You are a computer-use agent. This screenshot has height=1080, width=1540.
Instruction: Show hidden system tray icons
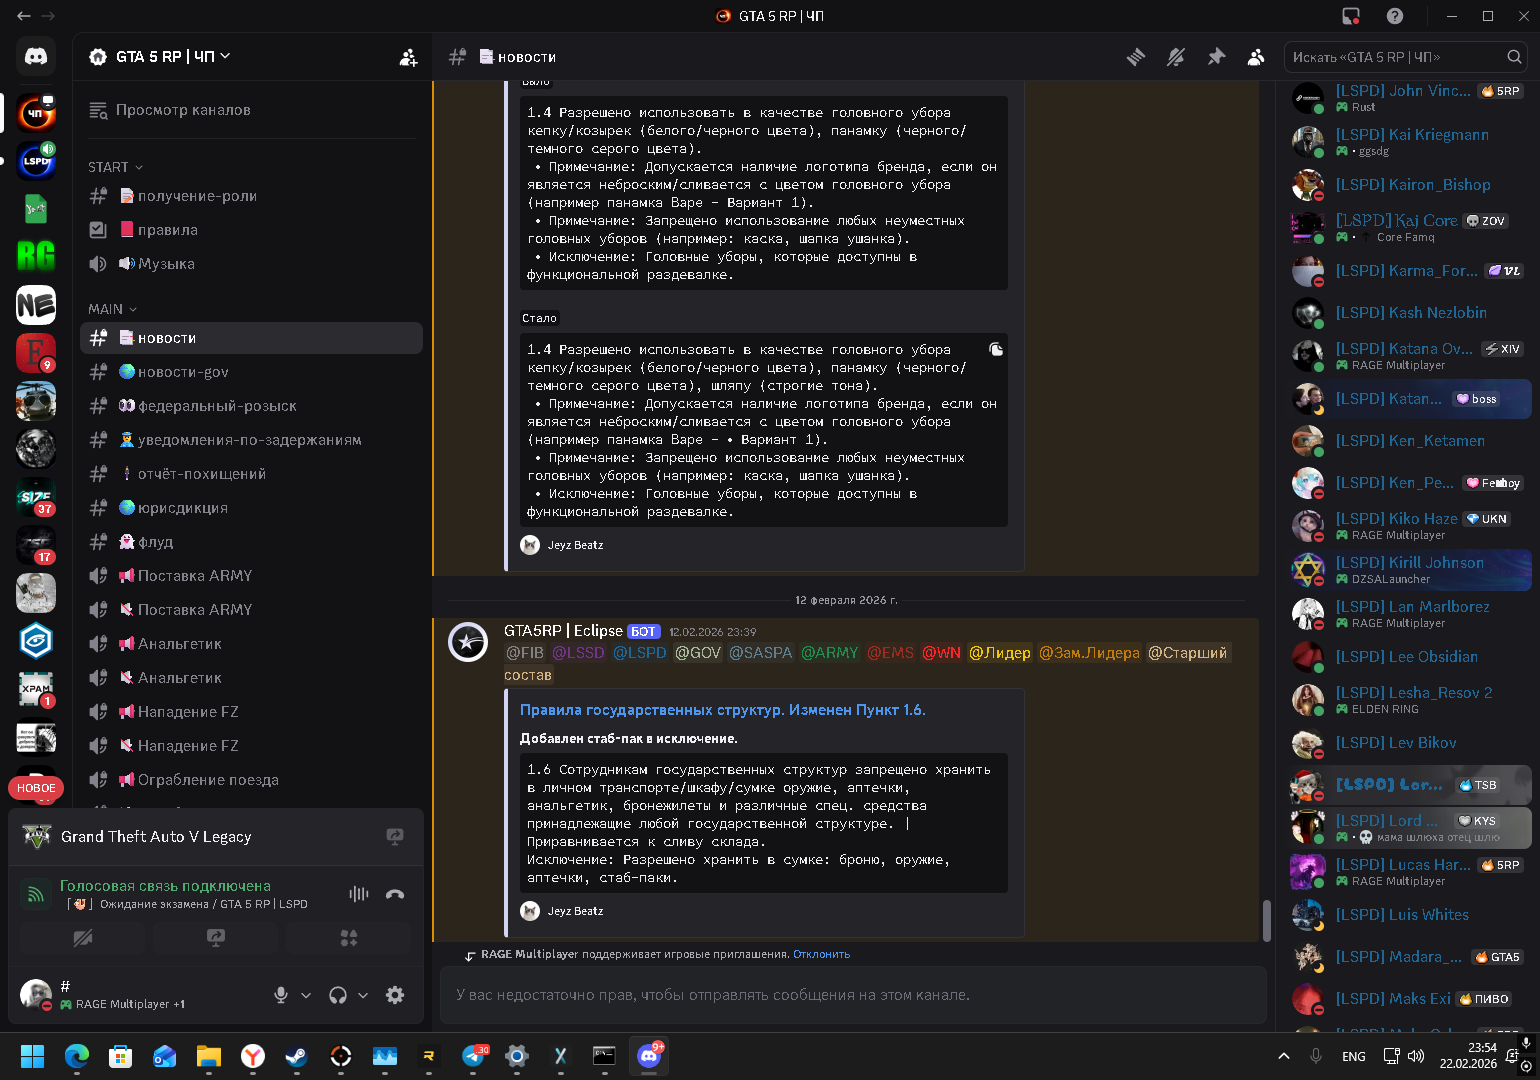click(x=1284, y=1056)
